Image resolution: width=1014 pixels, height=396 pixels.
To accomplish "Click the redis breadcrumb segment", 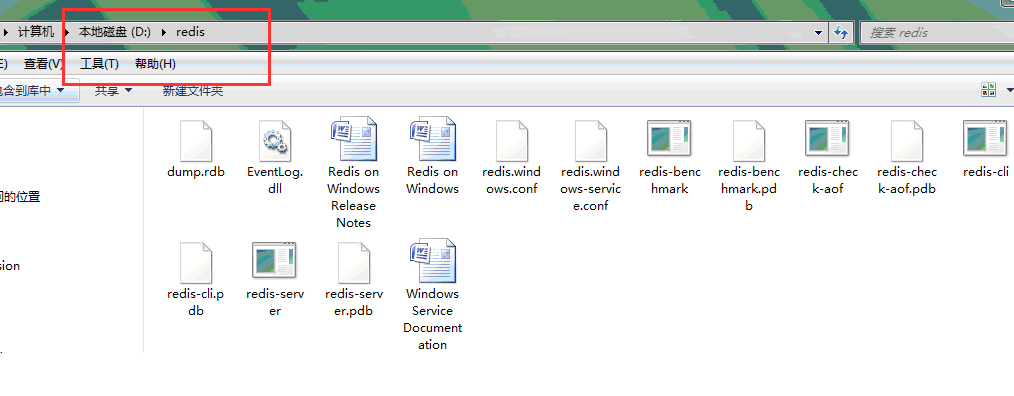I will [x=190, y=32].
